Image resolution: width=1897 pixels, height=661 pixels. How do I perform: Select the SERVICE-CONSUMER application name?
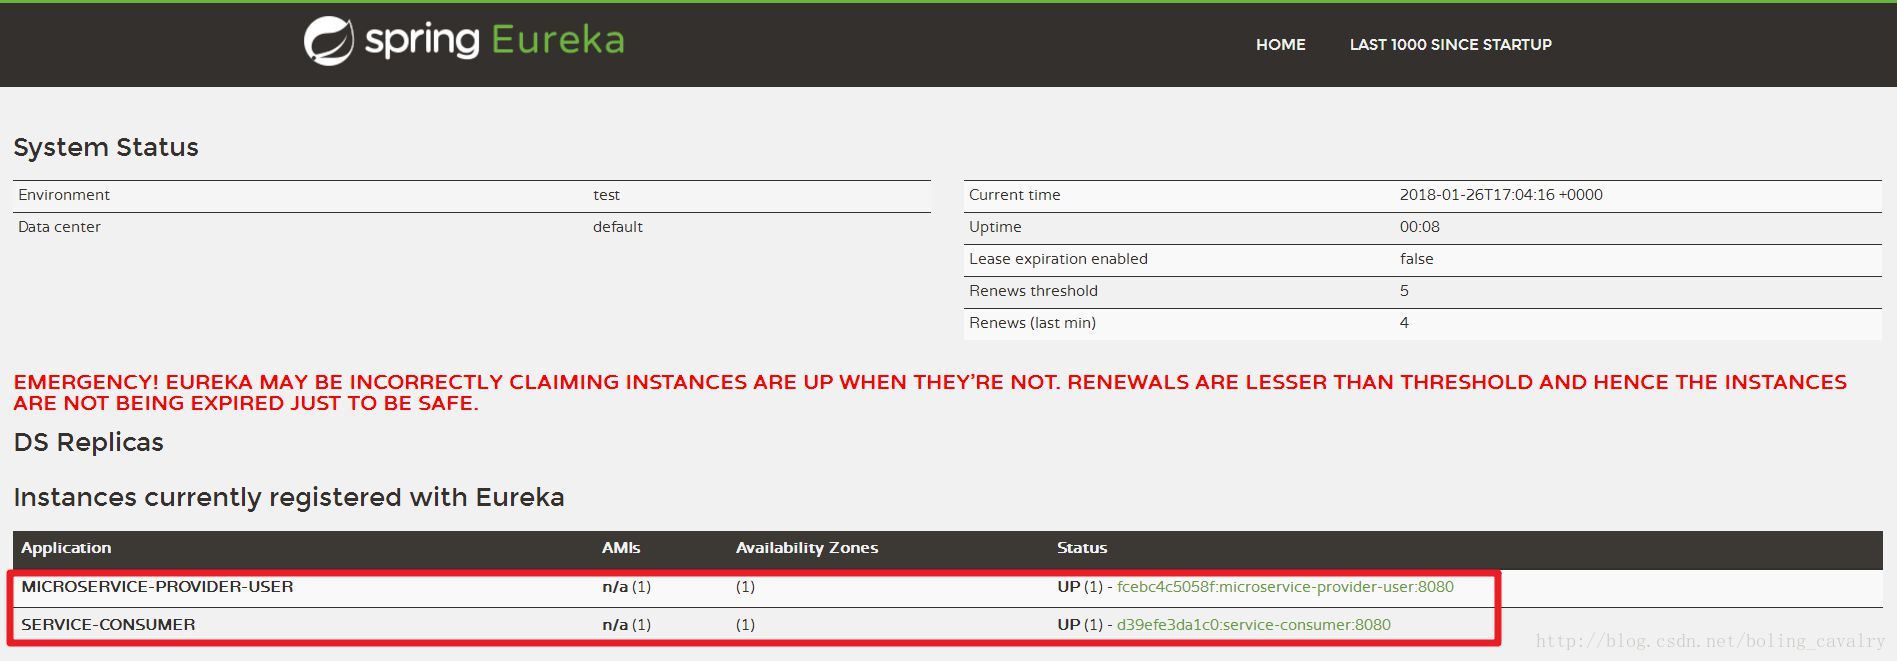tap(108, 625)
